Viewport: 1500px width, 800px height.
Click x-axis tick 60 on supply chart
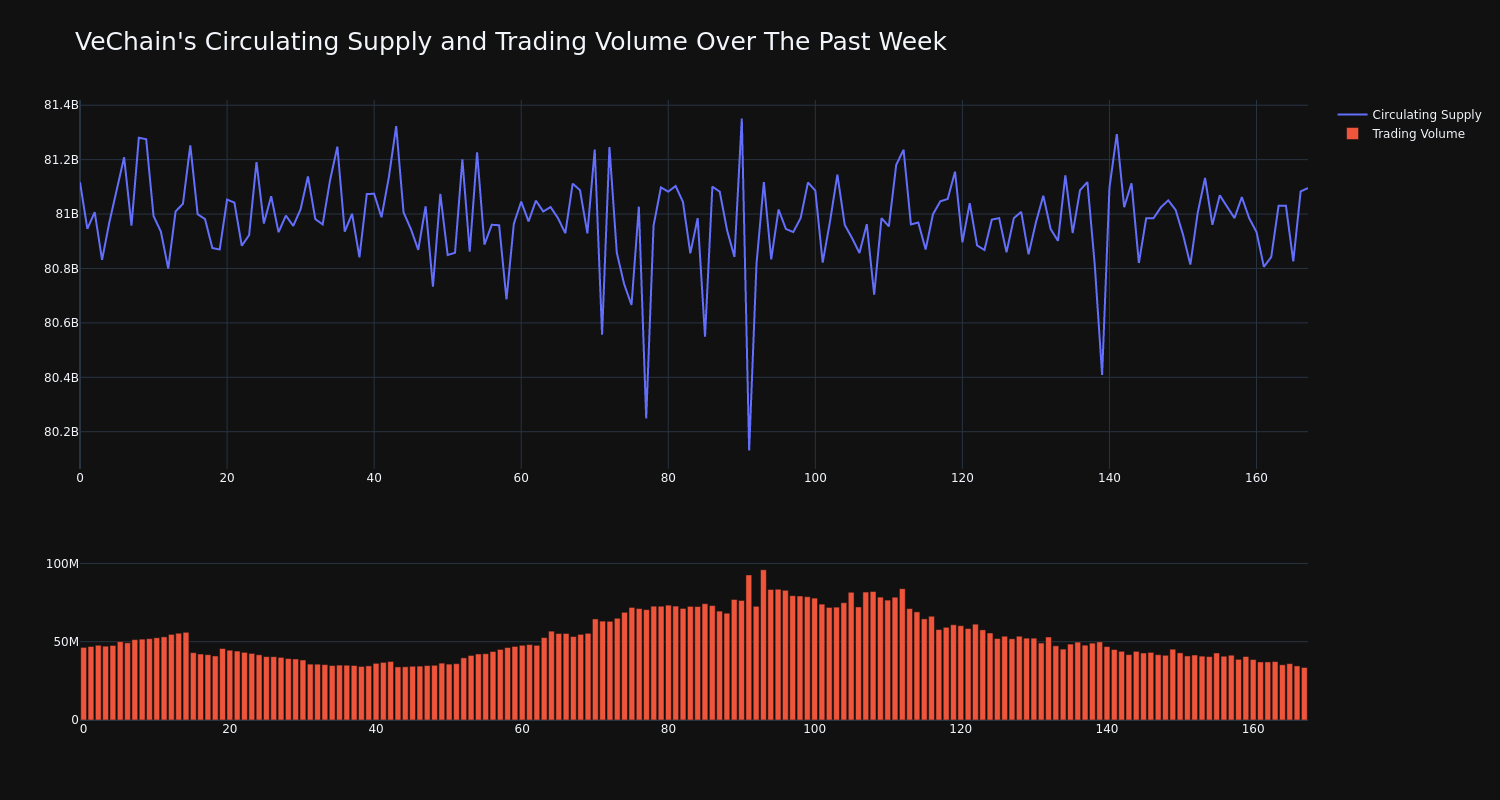point(521,478)
